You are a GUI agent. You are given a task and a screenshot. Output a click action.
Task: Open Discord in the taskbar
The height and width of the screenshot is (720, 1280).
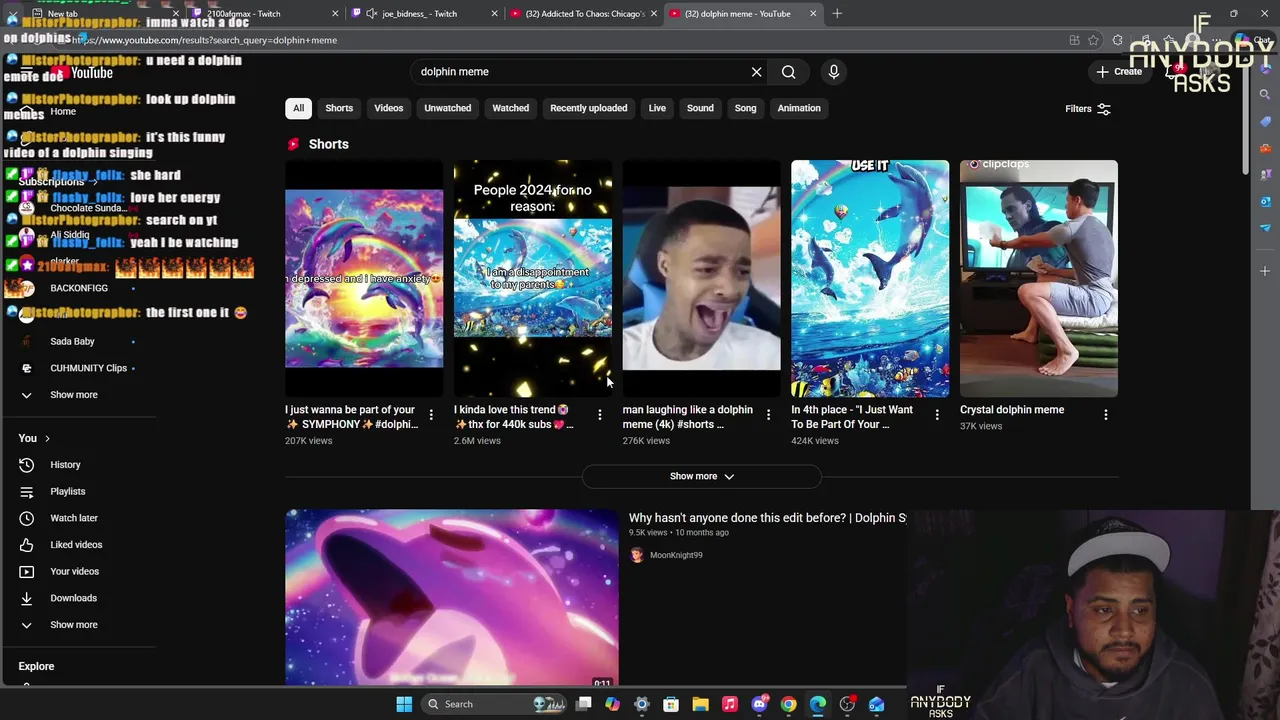759,704
